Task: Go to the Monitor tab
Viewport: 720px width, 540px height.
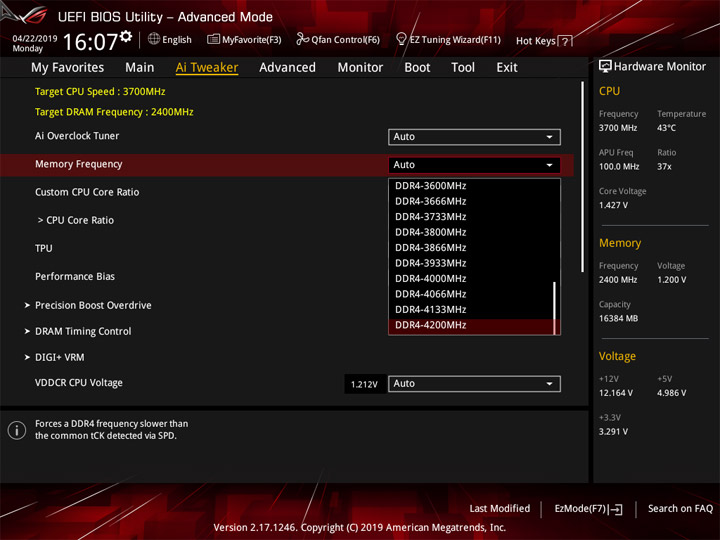Action: (x=360, y=68)
